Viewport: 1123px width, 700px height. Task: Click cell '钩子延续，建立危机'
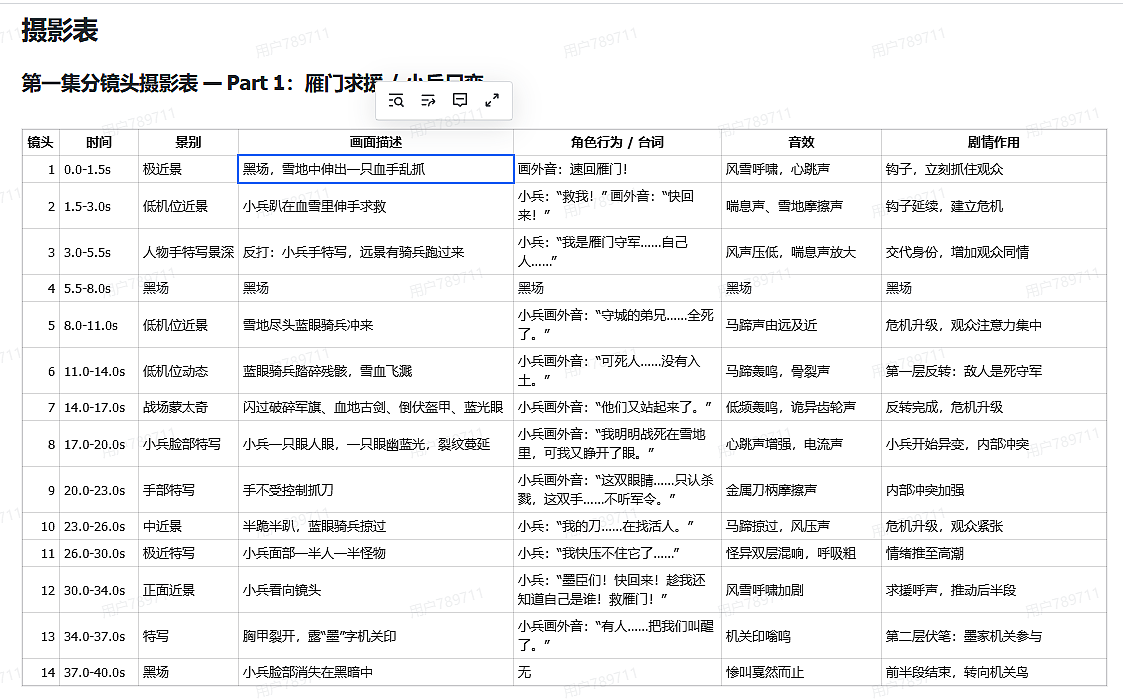click(x=993, y=206)
